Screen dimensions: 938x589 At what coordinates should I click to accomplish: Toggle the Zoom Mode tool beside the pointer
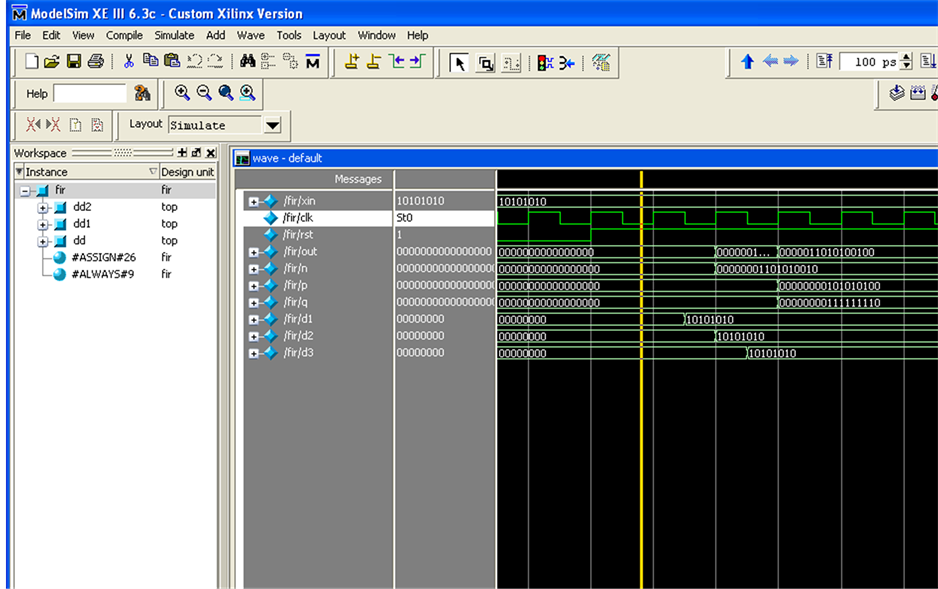486,63
